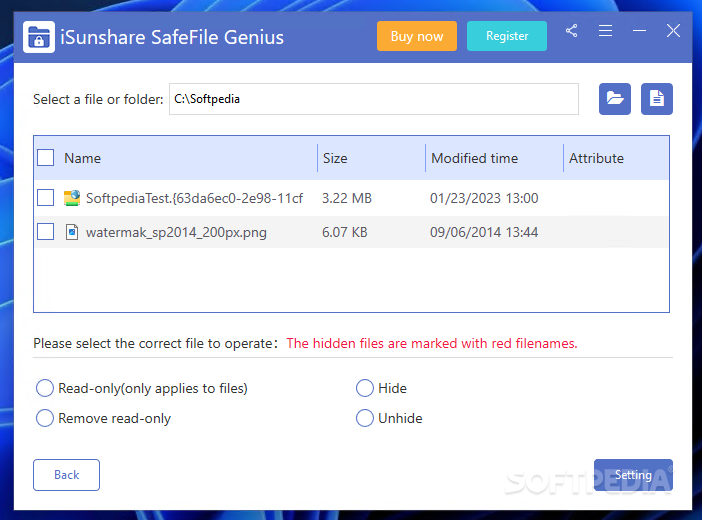Browse for a folder with open-folder icon
This screenshot has height=520, width=702.
615,99
